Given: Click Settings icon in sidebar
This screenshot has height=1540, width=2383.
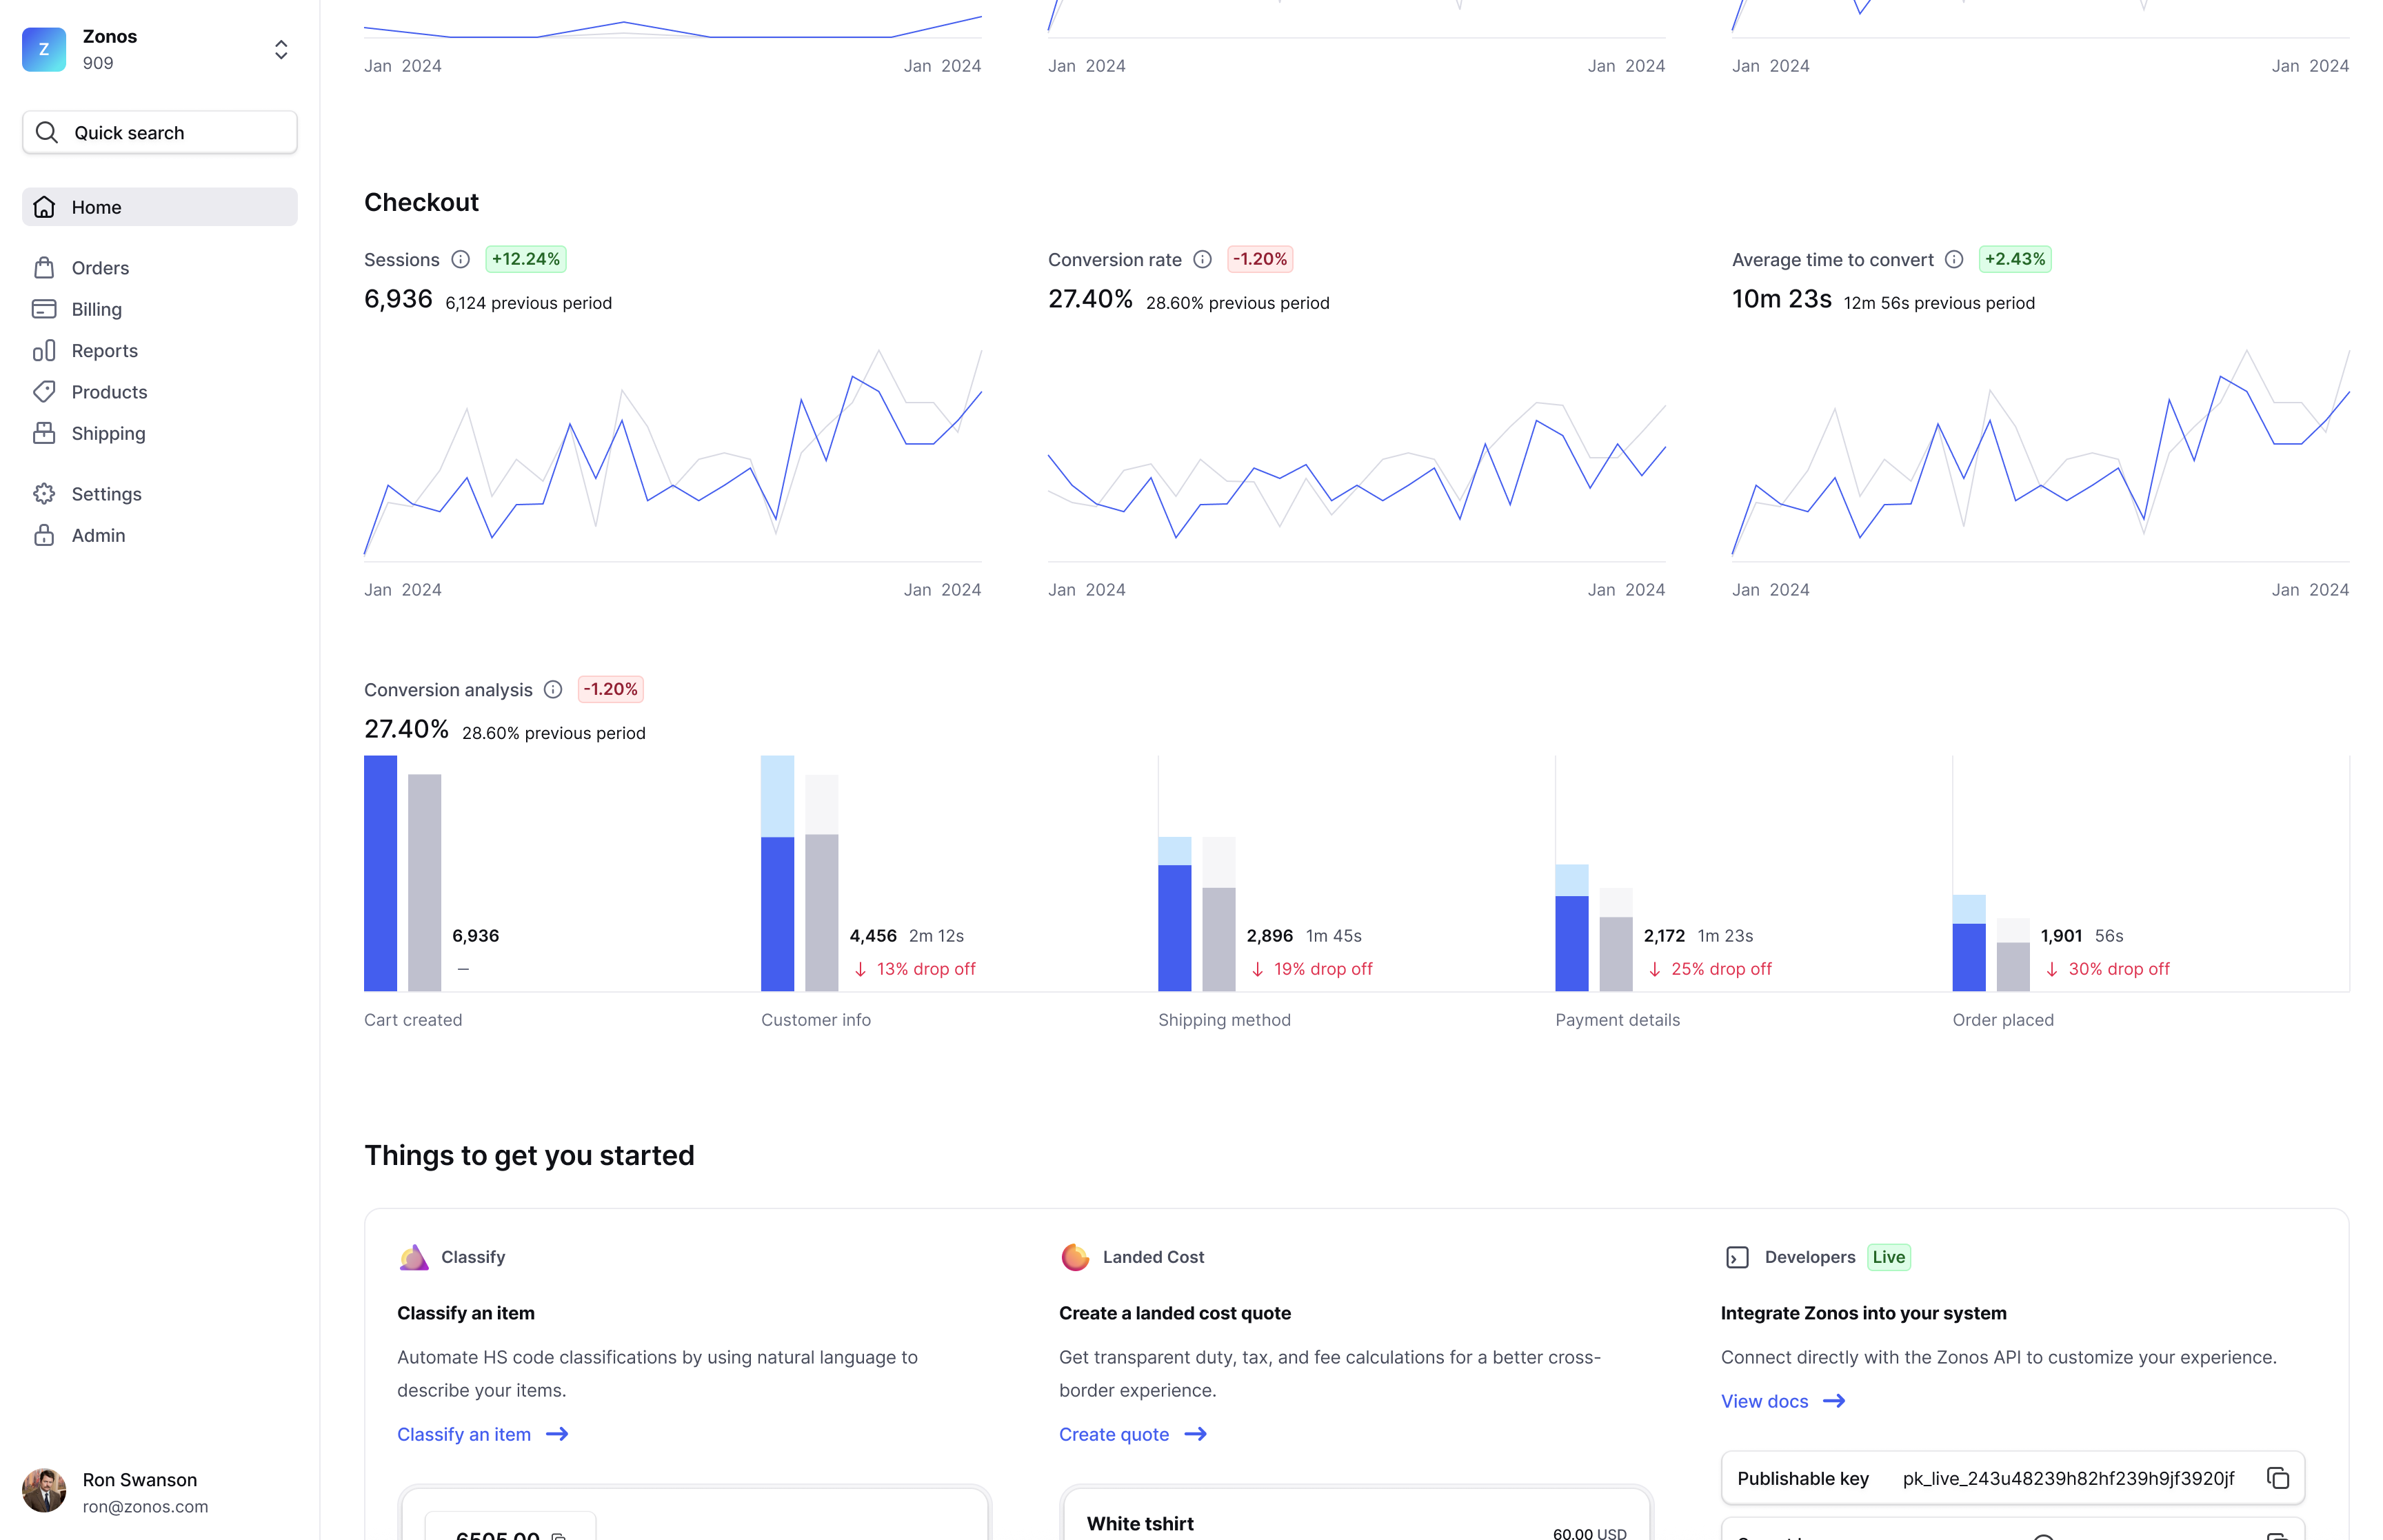Looking at the screenshot, I should [x=47, y=493].
